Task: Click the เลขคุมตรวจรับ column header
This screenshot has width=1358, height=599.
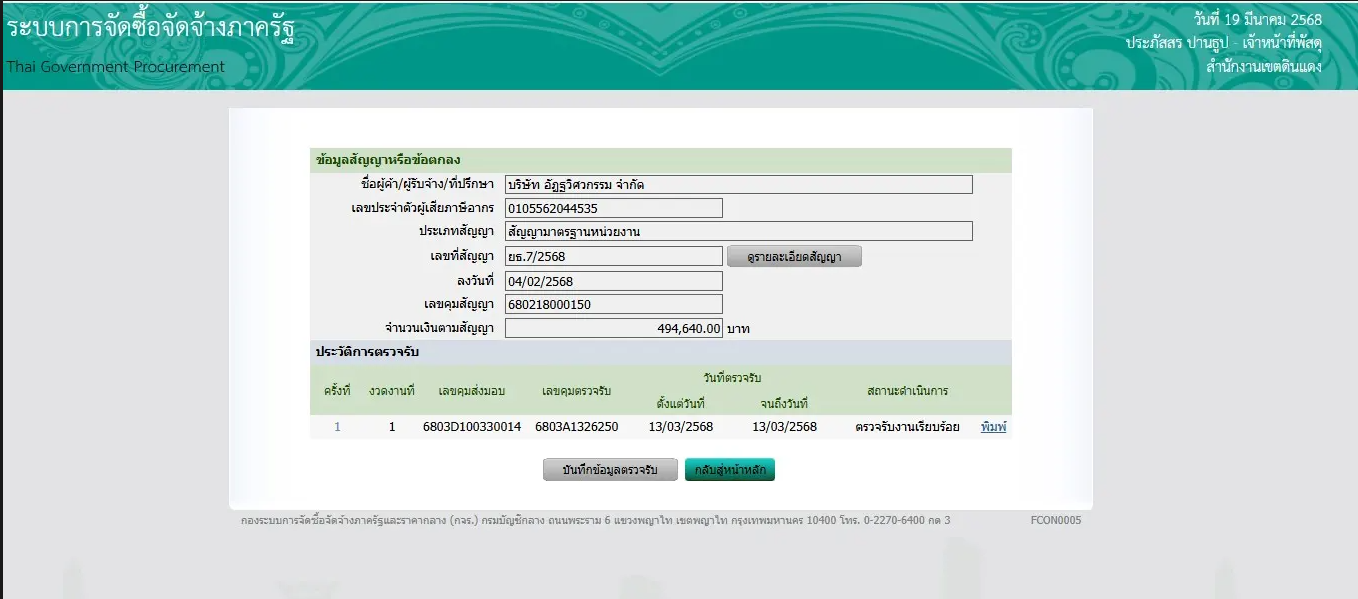Action: [577, 390]
